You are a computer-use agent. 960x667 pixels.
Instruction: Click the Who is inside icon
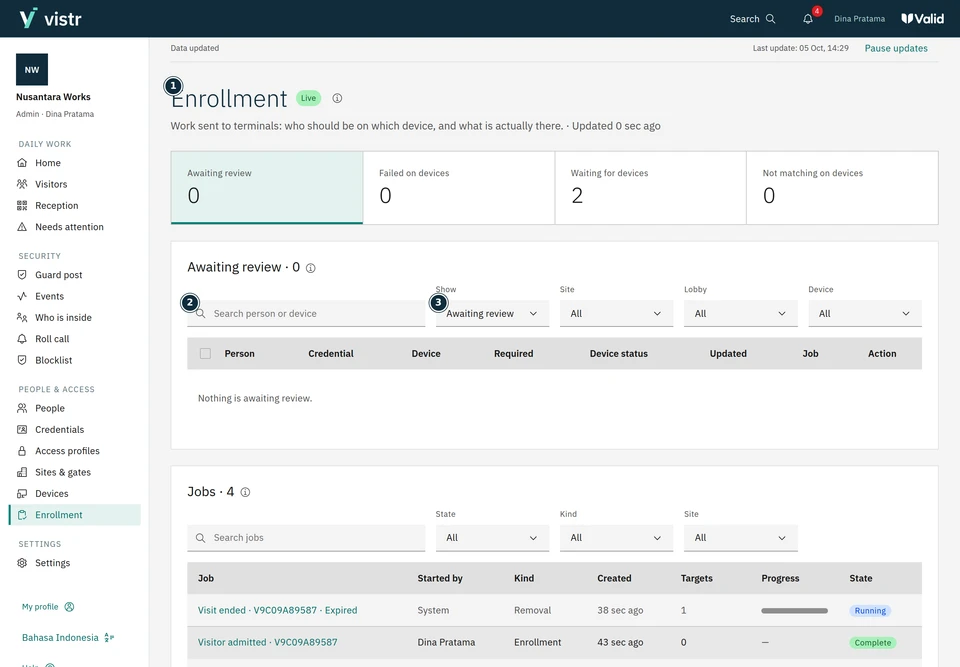tap(22, 317)
